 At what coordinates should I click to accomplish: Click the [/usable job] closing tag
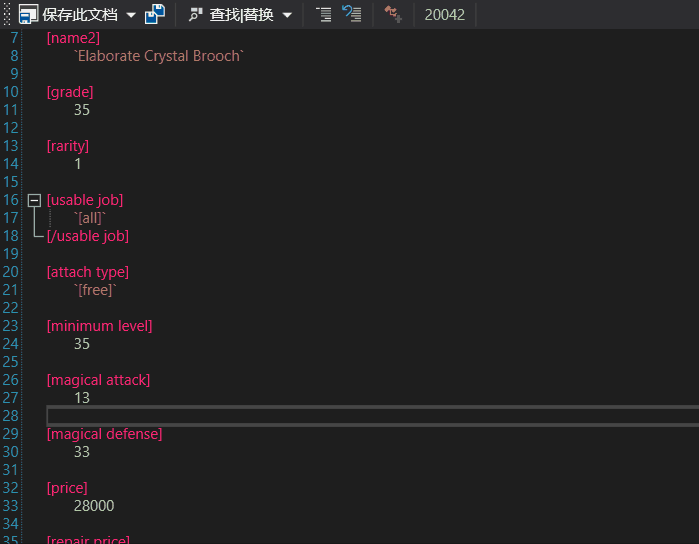88,236
